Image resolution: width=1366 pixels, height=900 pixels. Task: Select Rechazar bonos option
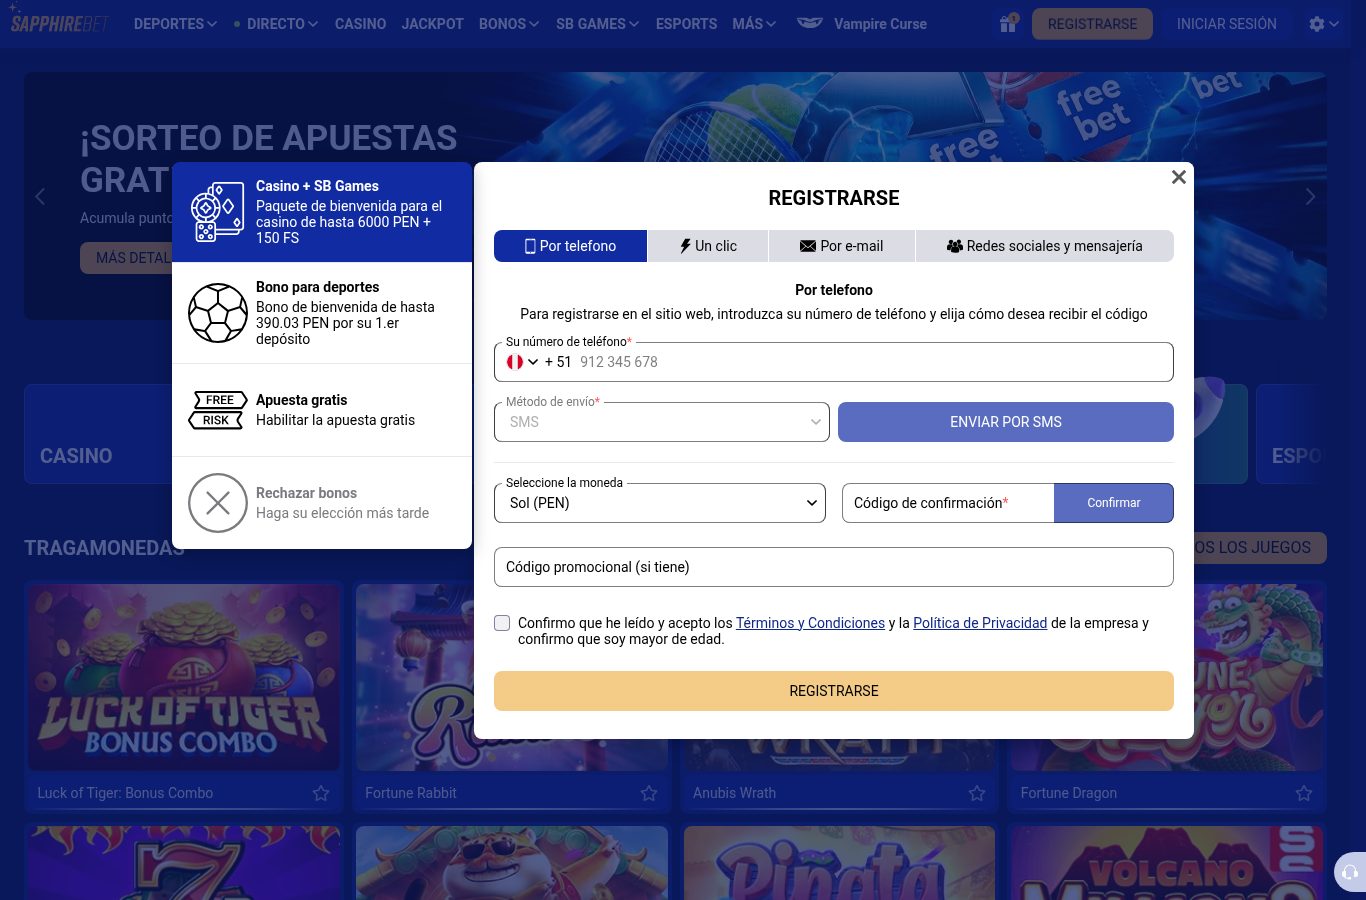tap(322, 503)
